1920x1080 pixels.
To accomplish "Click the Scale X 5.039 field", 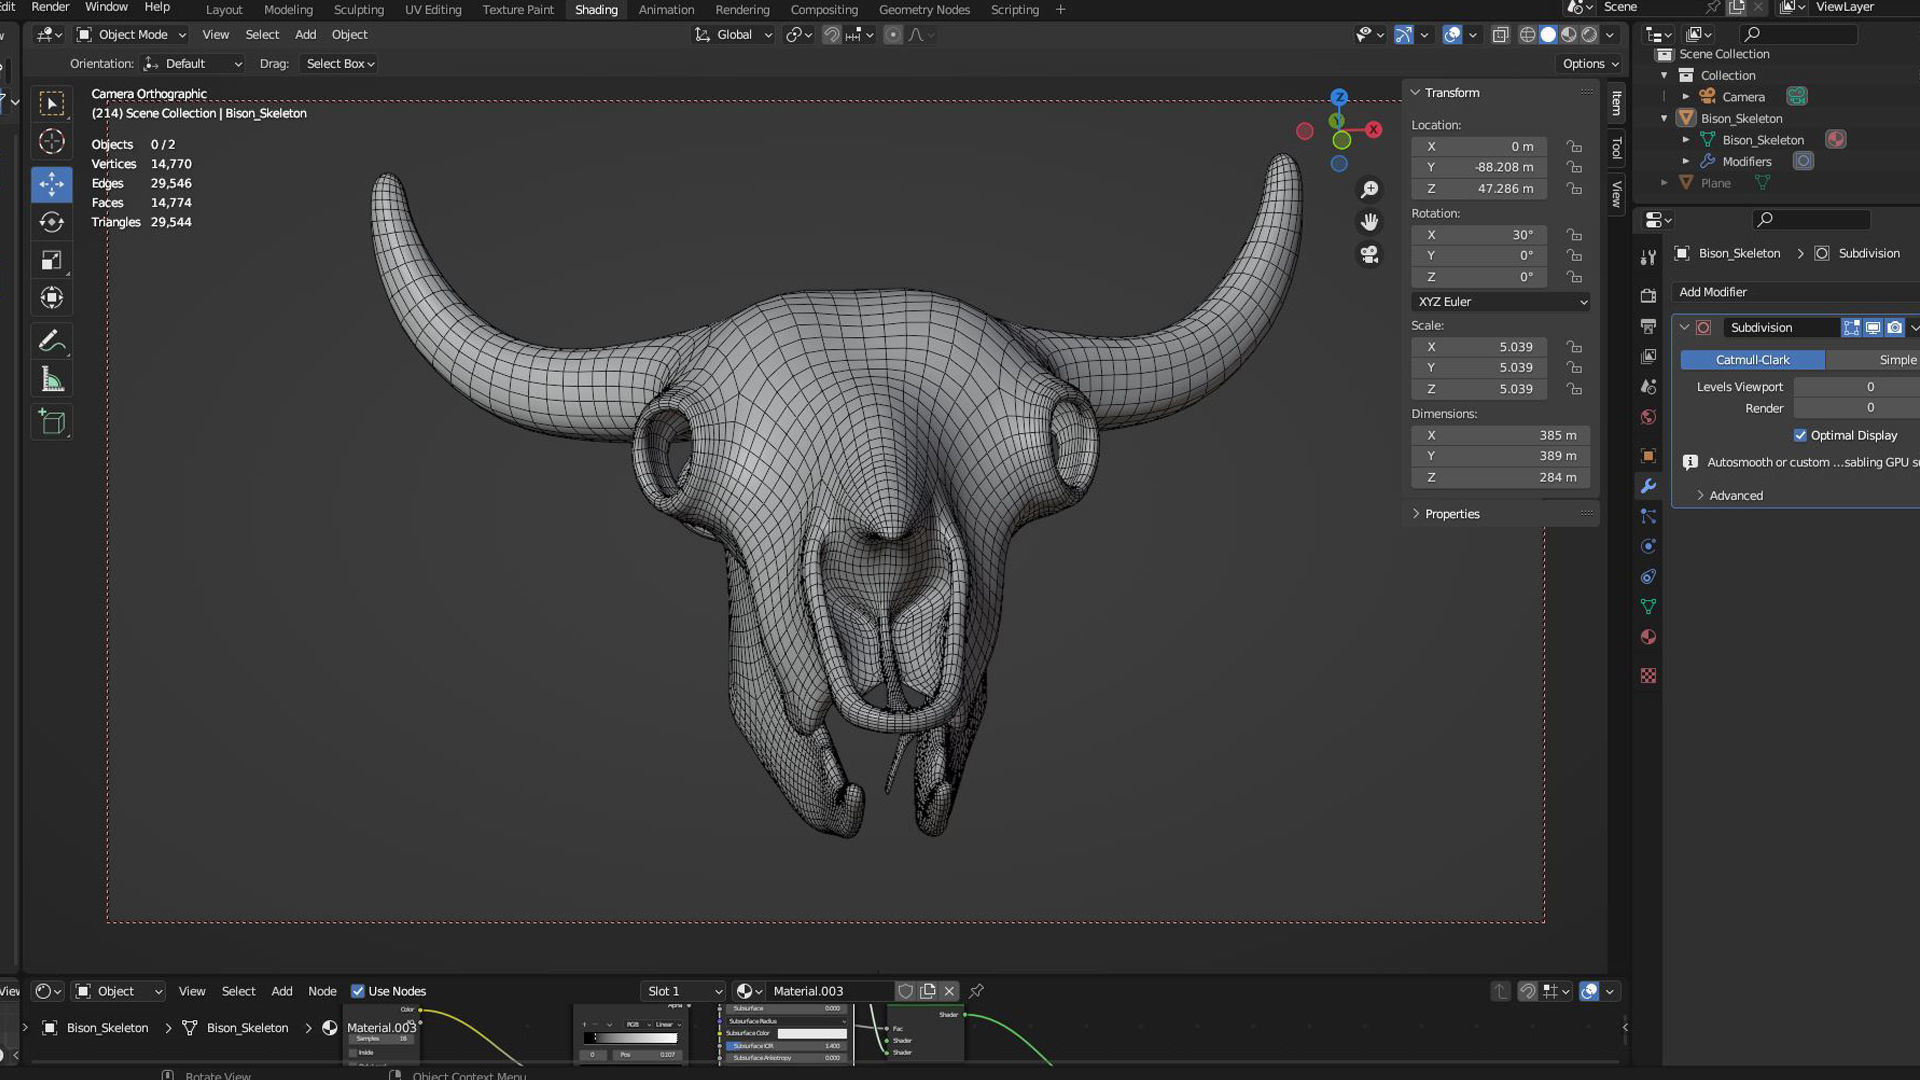I will [x=1479, y=347].
